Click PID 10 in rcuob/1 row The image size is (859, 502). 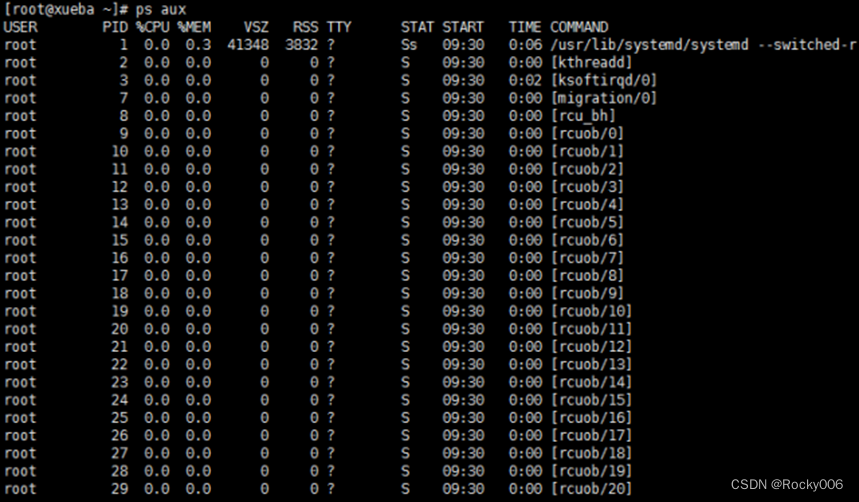pyautogui.click(x=119, y=151)
